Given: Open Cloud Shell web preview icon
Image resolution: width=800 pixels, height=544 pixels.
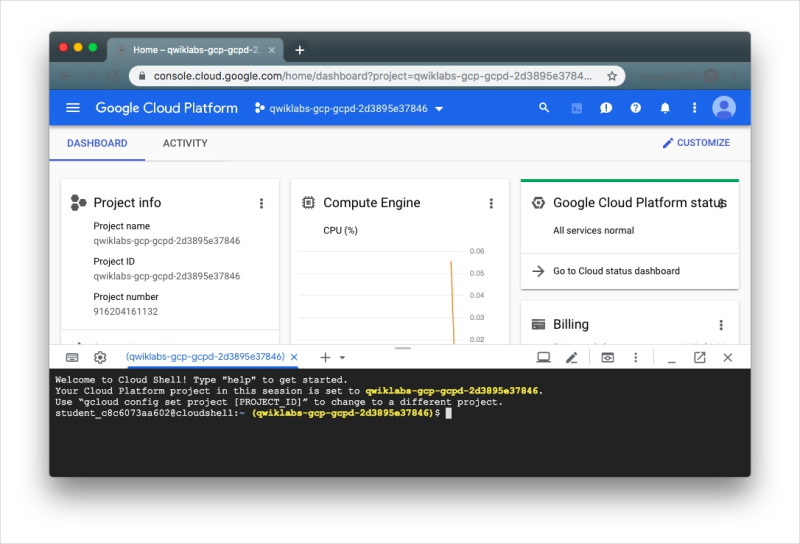Looking at the screenshot, I should [x=607, y=357].
